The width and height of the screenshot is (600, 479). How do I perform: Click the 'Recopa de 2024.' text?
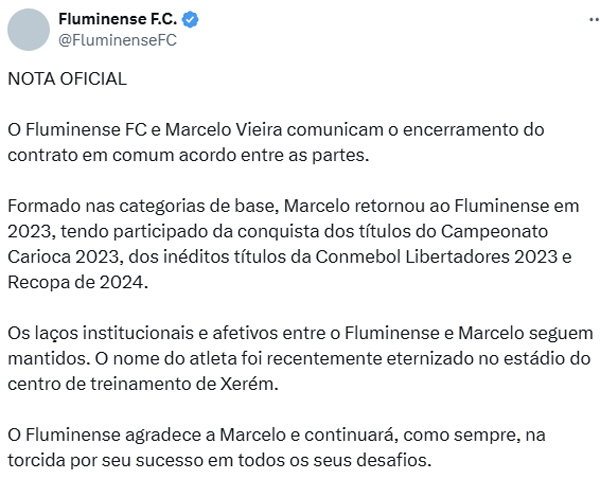78,283
